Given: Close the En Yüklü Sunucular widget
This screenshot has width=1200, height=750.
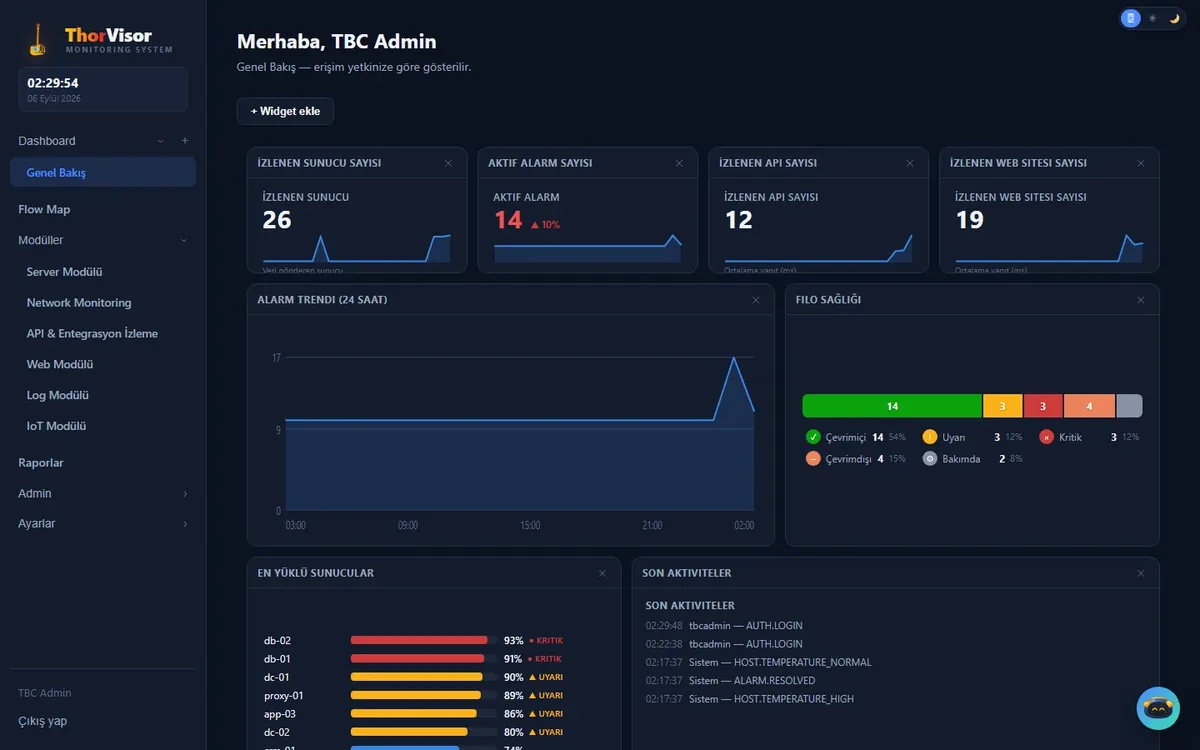Looking at the screenshot, I should [x=602, y=573].
